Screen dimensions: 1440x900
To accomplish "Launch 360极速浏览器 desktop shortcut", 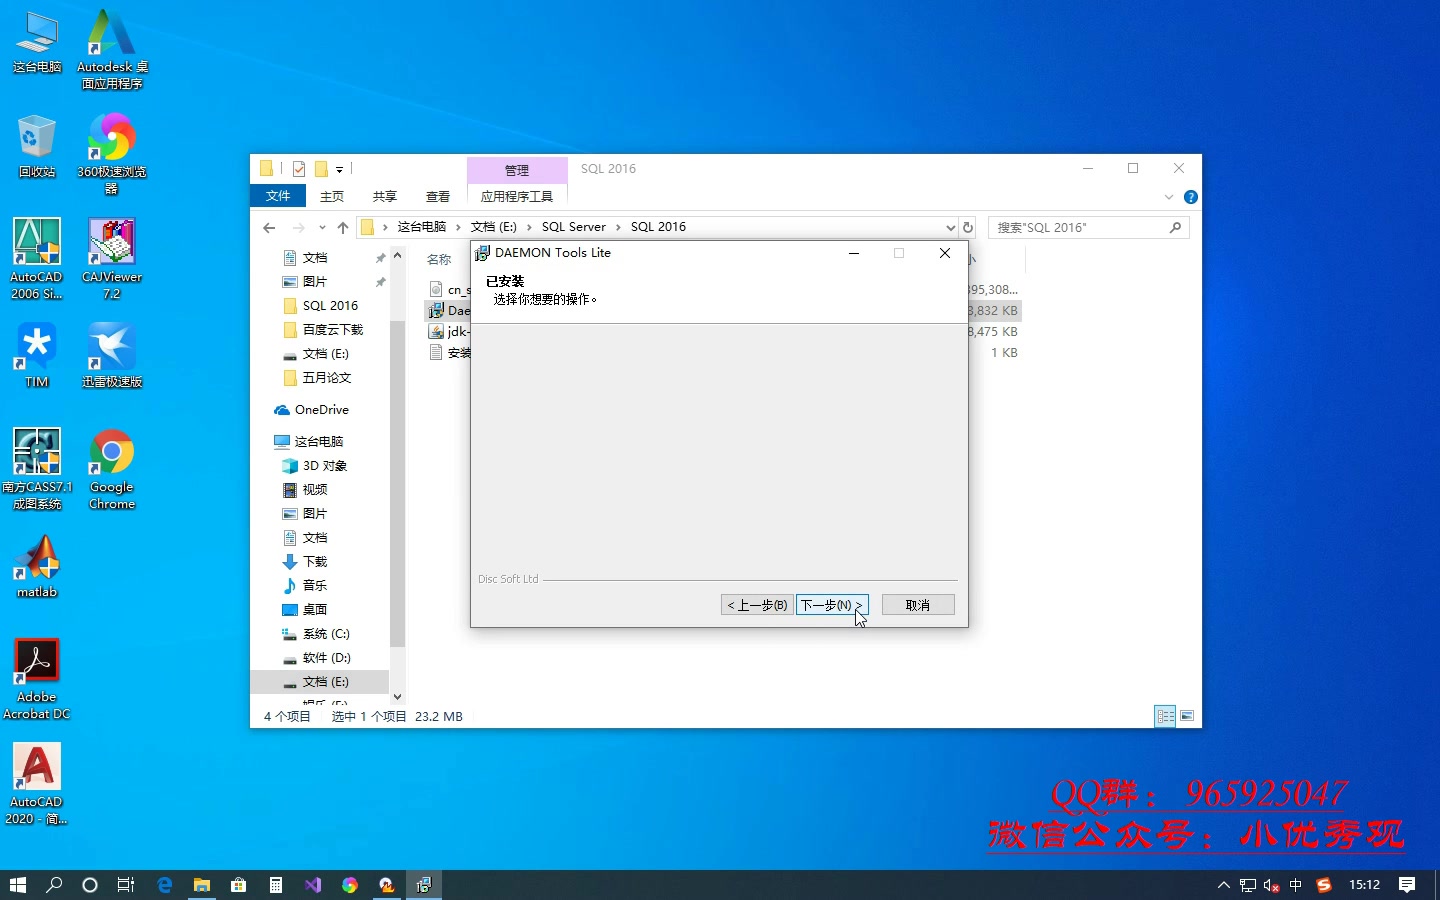I will (112, 154).
